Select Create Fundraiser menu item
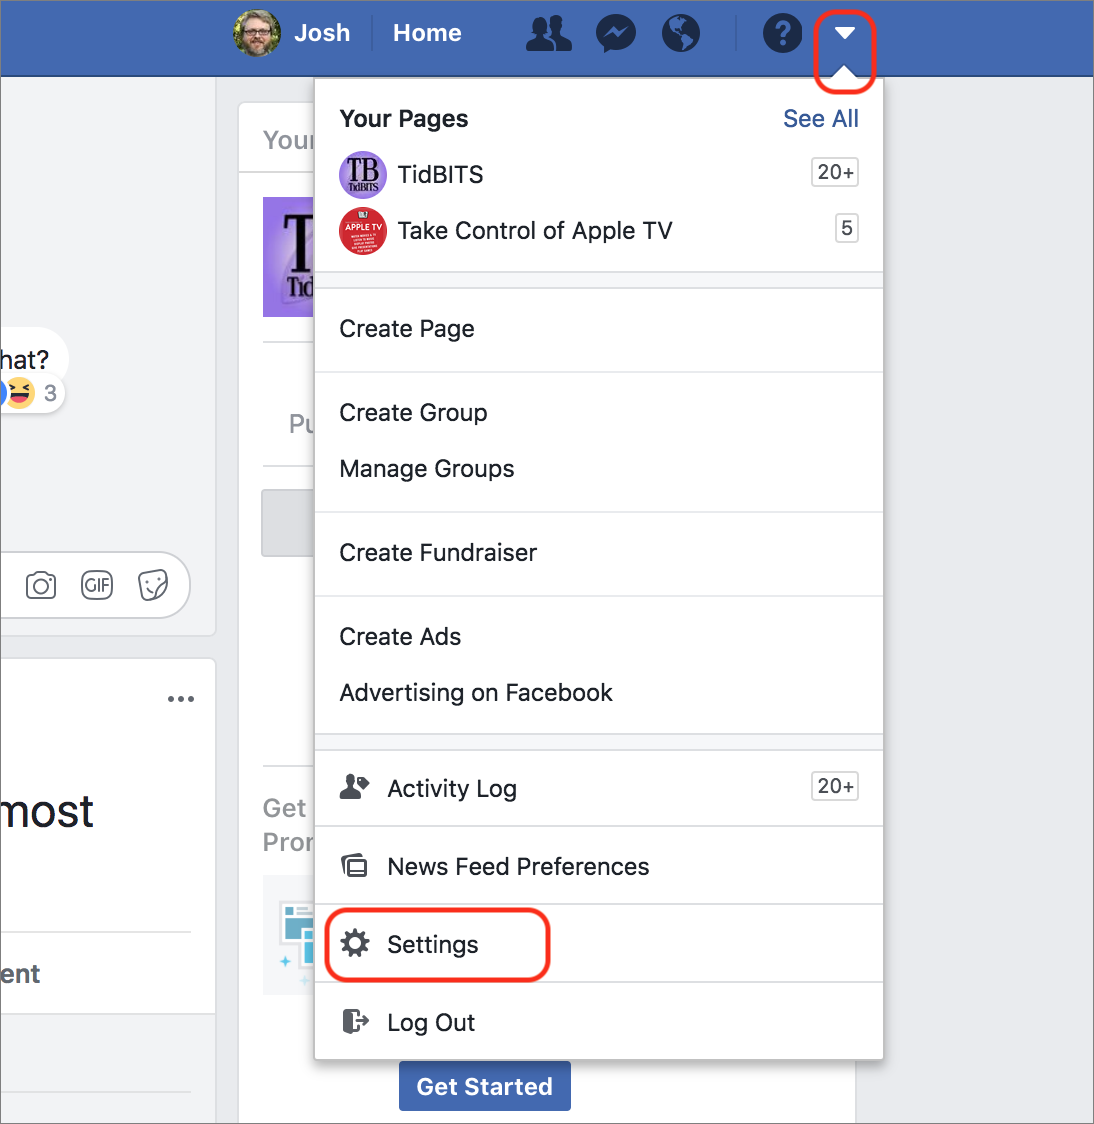 tap(599, 553)
